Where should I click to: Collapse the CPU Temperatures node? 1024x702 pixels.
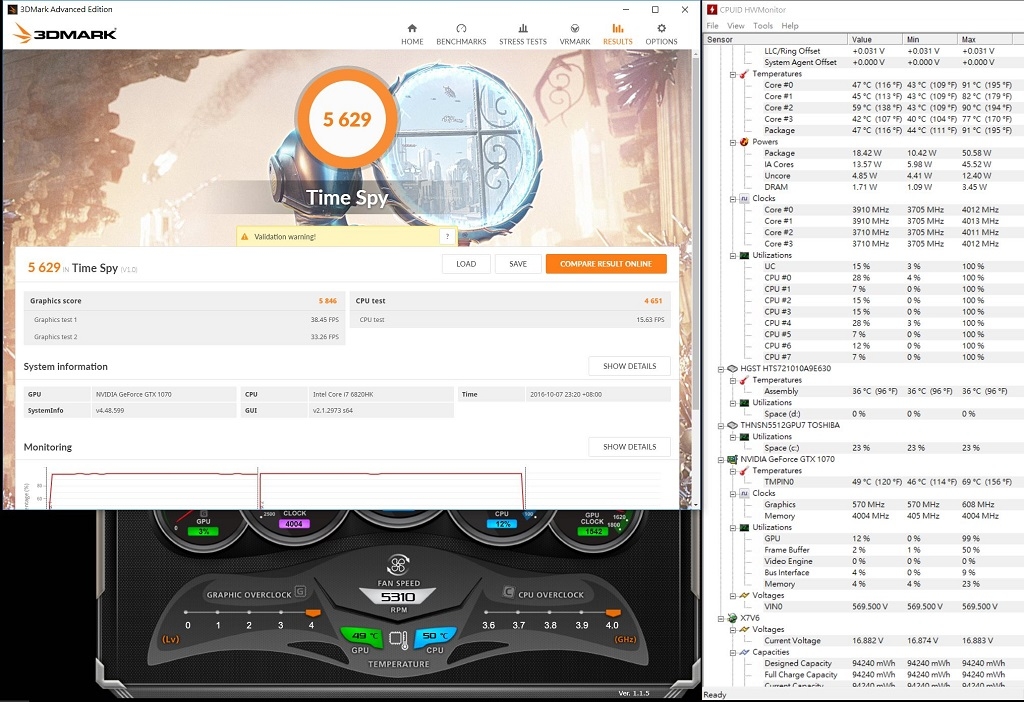[733, 74]
